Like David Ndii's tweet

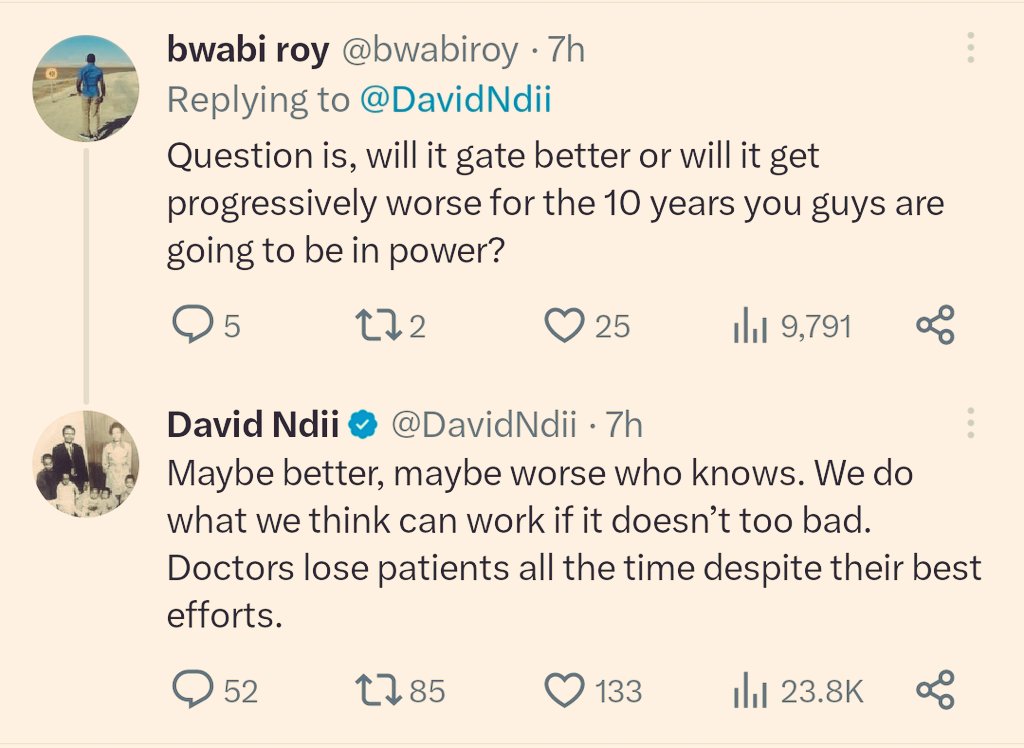click(x=566, y=691)
